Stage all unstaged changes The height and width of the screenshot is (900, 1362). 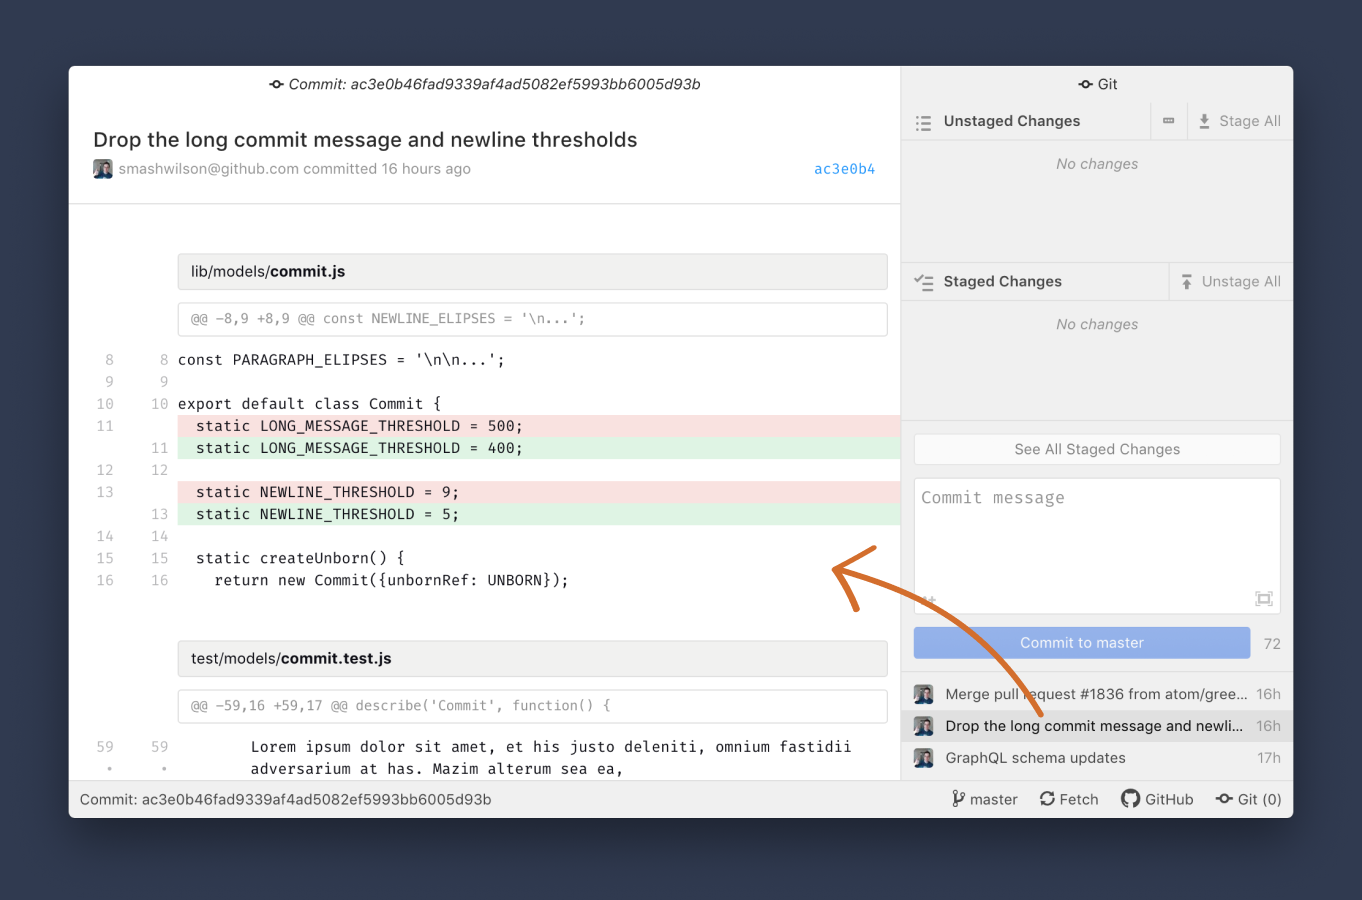[x=1239, y=120]
